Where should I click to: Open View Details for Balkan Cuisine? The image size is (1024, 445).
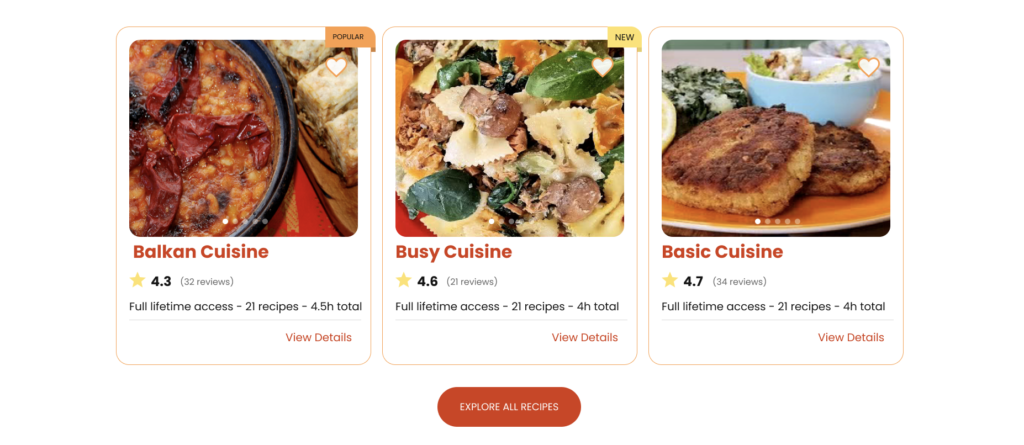click(x=318, y=338)
